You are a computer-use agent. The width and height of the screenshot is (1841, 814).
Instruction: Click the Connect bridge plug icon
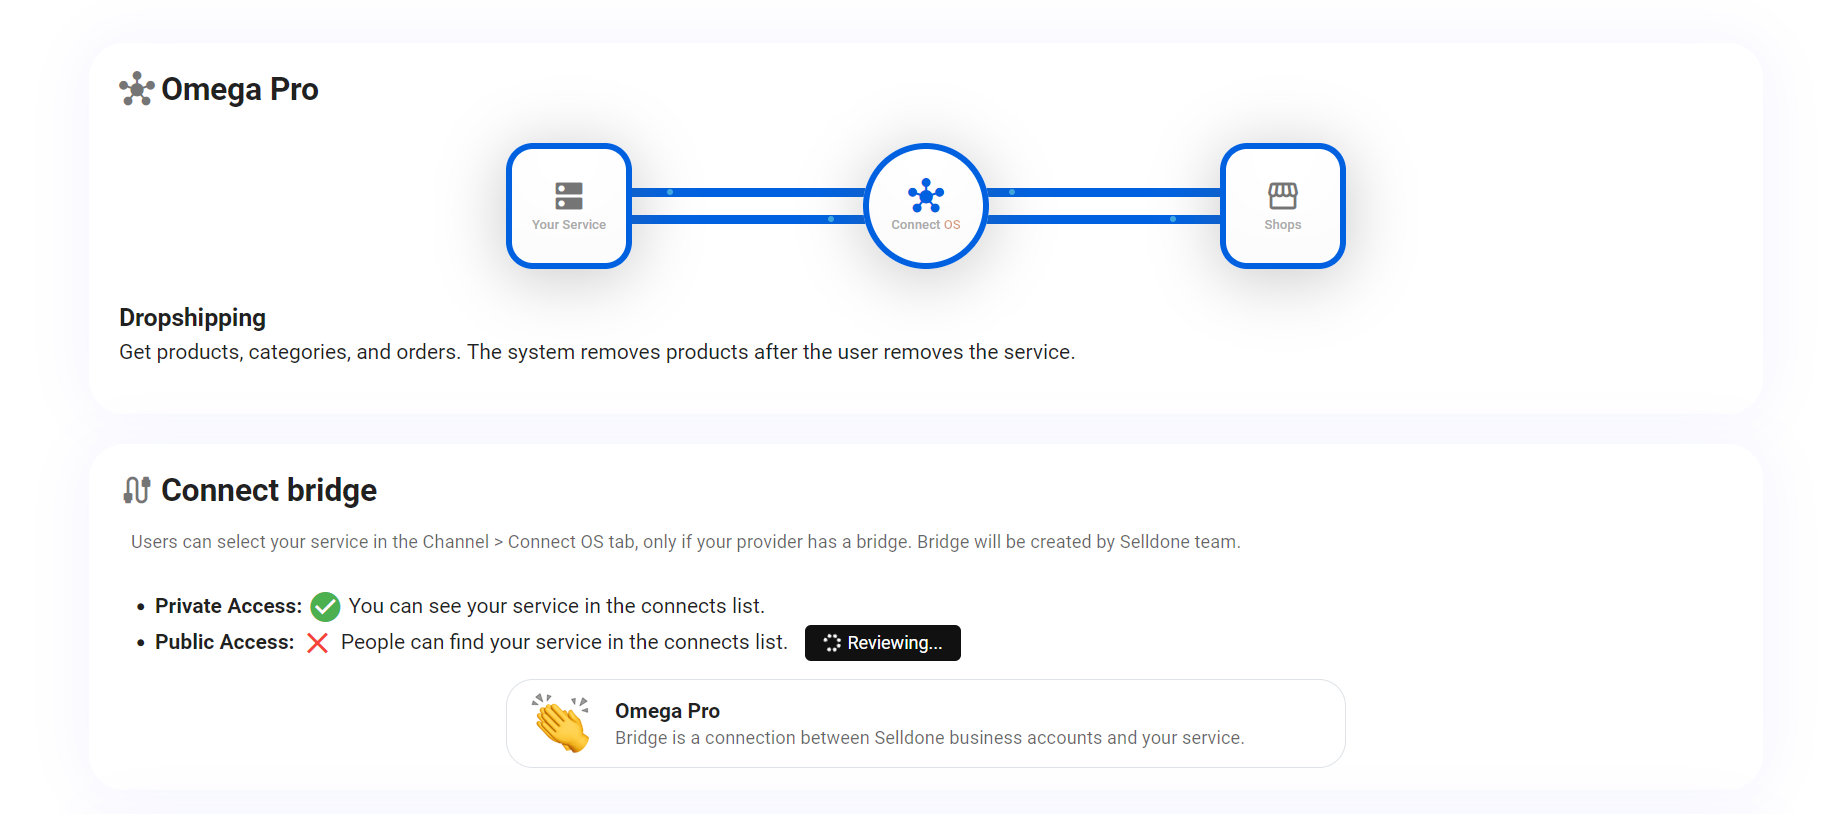137,490
